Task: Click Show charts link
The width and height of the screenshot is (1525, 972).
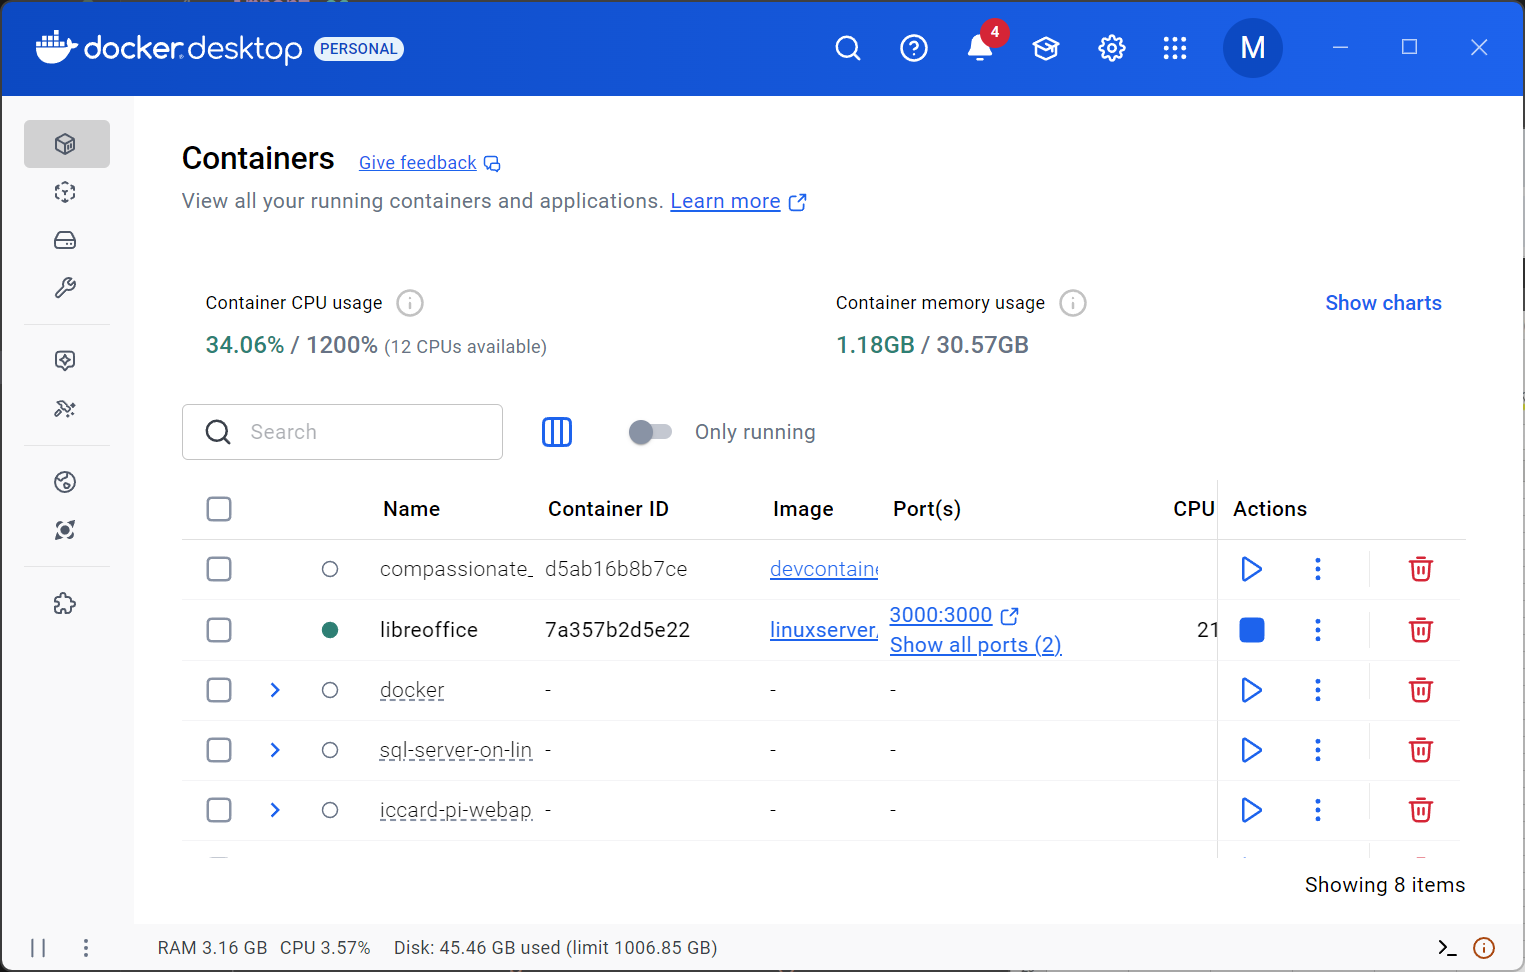Action: tap(1383, 303)
